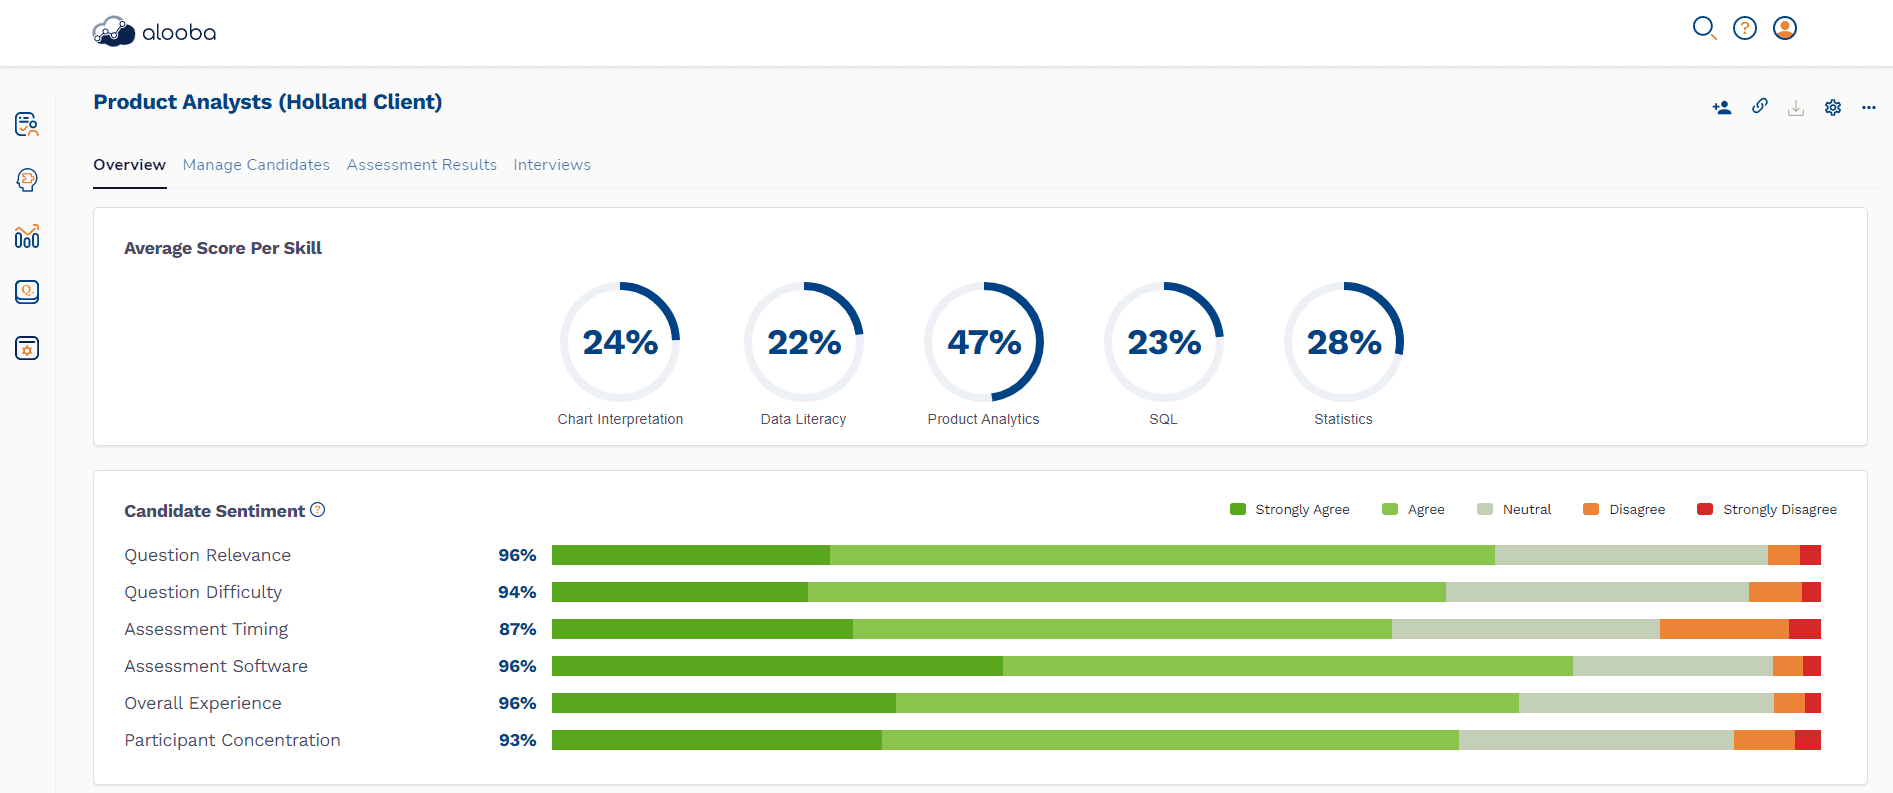The width and height of the screenshot is (1893, 793).
Task: Open the analytics chart sidebar icon
Action: tap(27, 236)
